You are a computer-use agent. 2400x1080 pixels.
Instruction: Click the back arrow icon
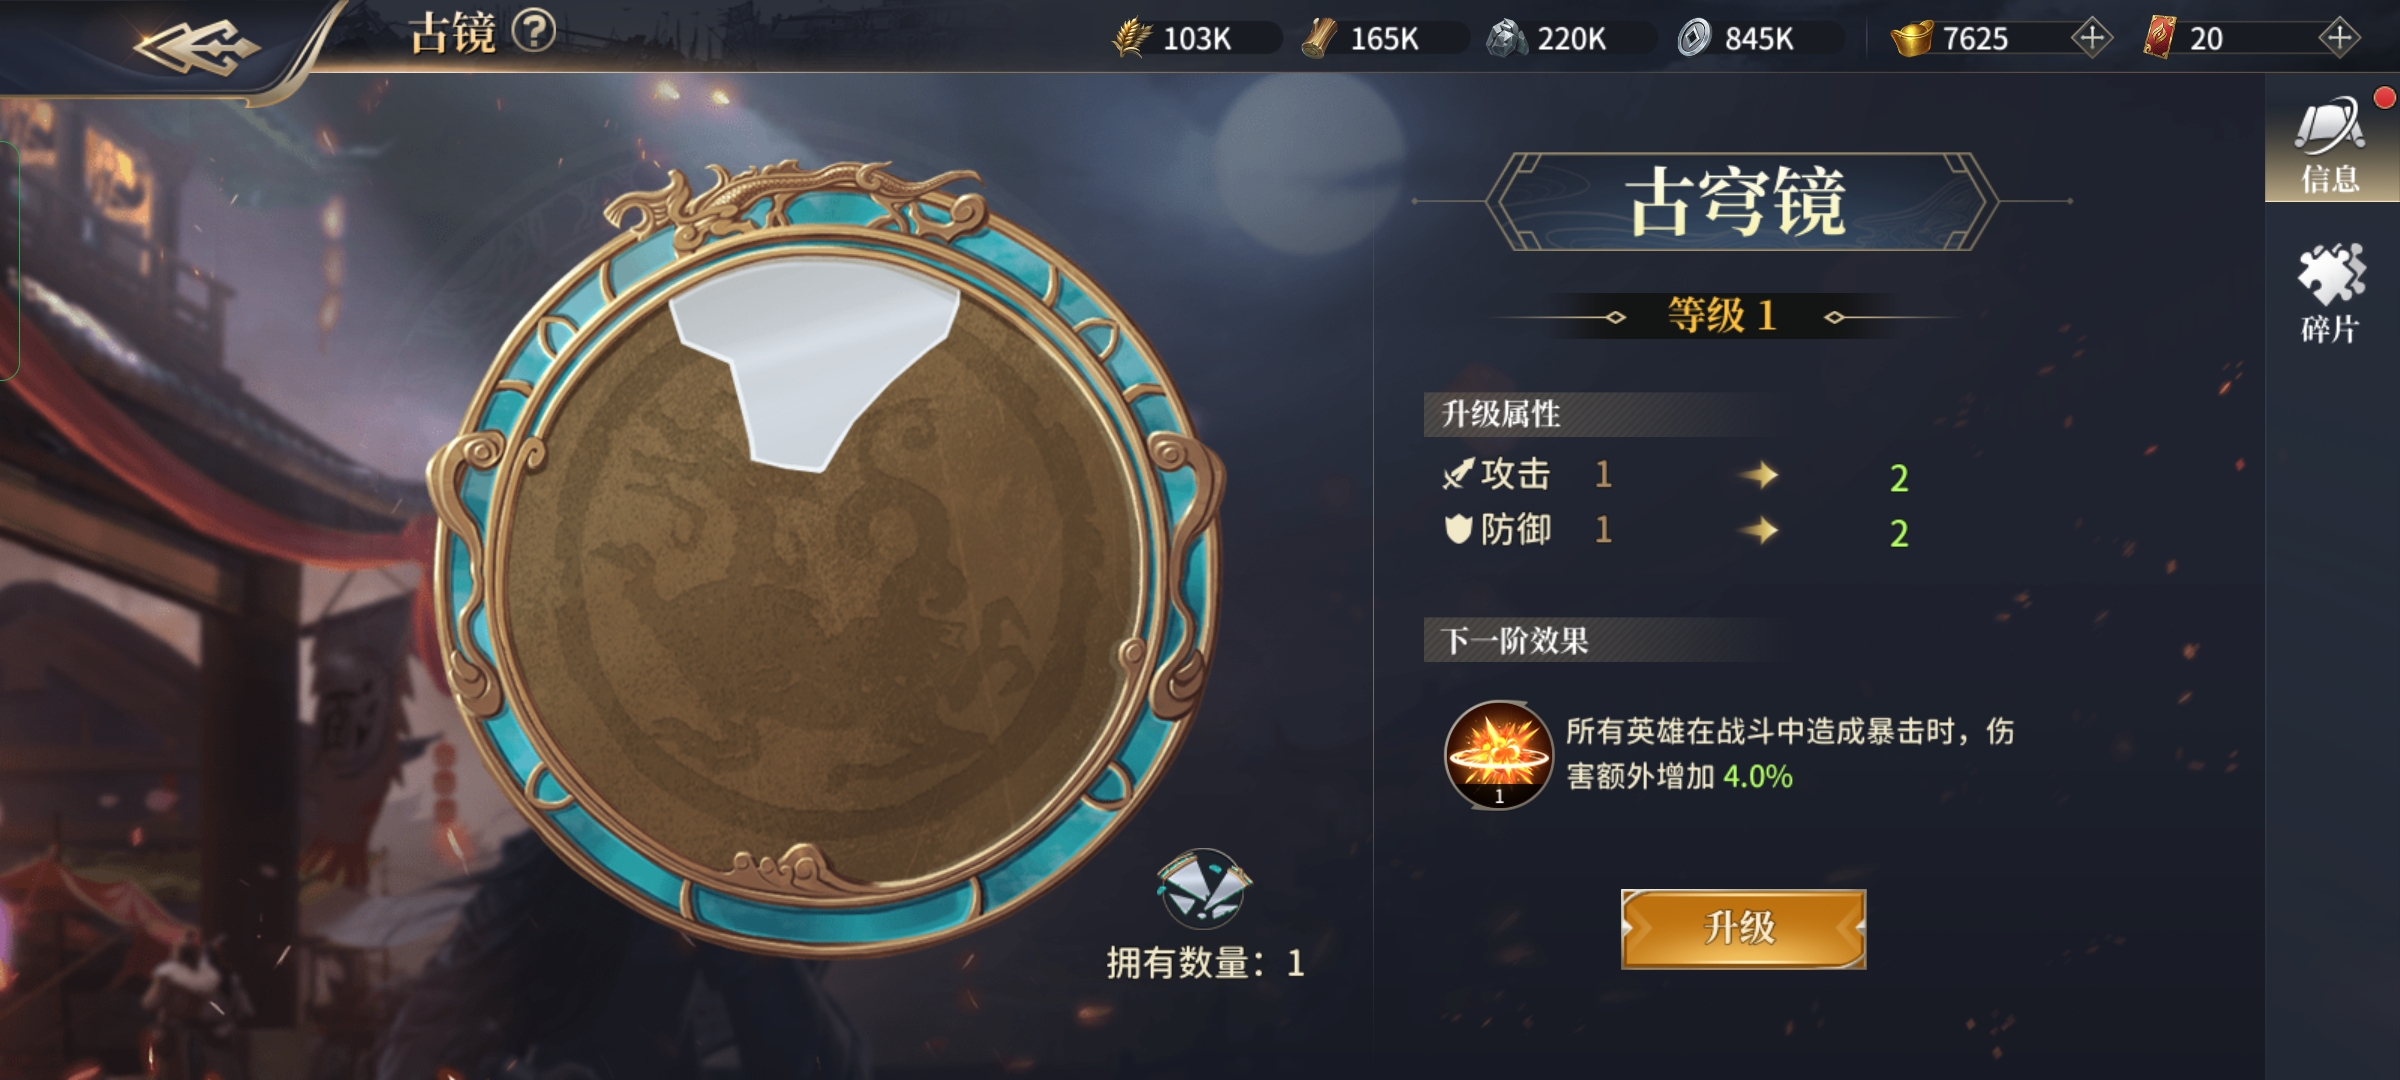point(197,46)
